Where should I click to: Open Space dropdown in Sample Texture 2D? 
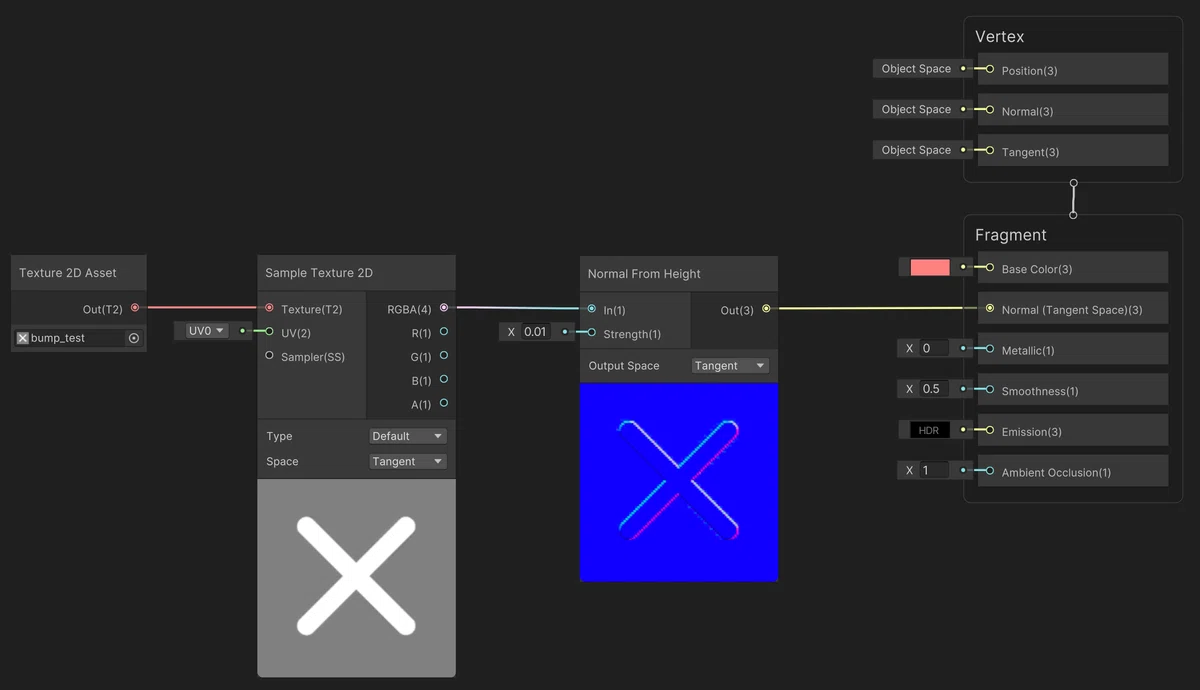[x=408, y=461]
